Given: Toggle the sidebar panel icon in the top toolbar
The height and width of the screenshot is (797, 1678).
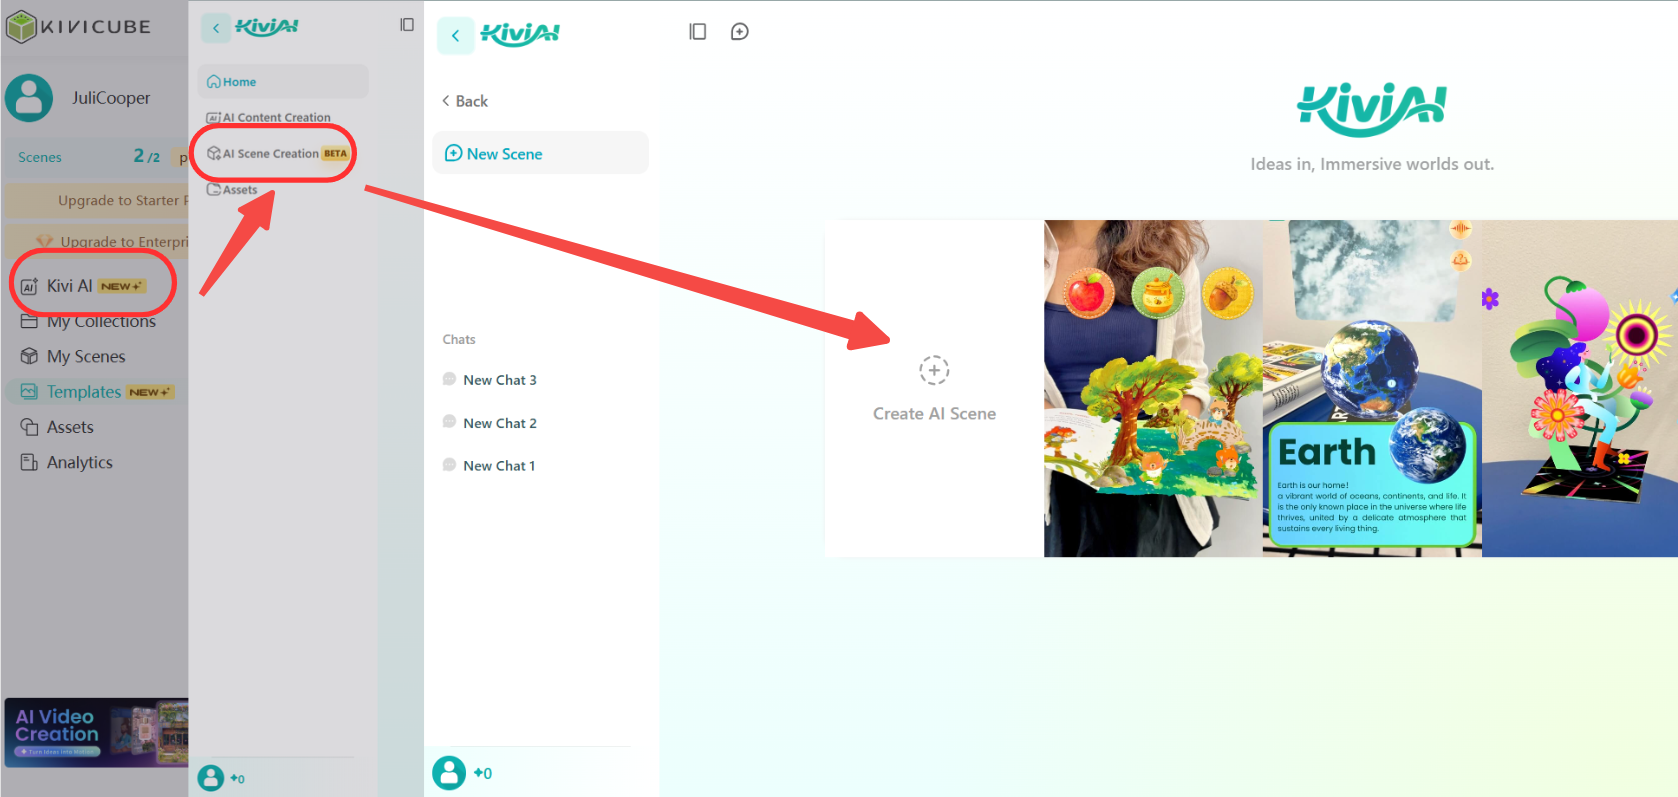Looking at the screenshot, I should click(x=698, y=32).
